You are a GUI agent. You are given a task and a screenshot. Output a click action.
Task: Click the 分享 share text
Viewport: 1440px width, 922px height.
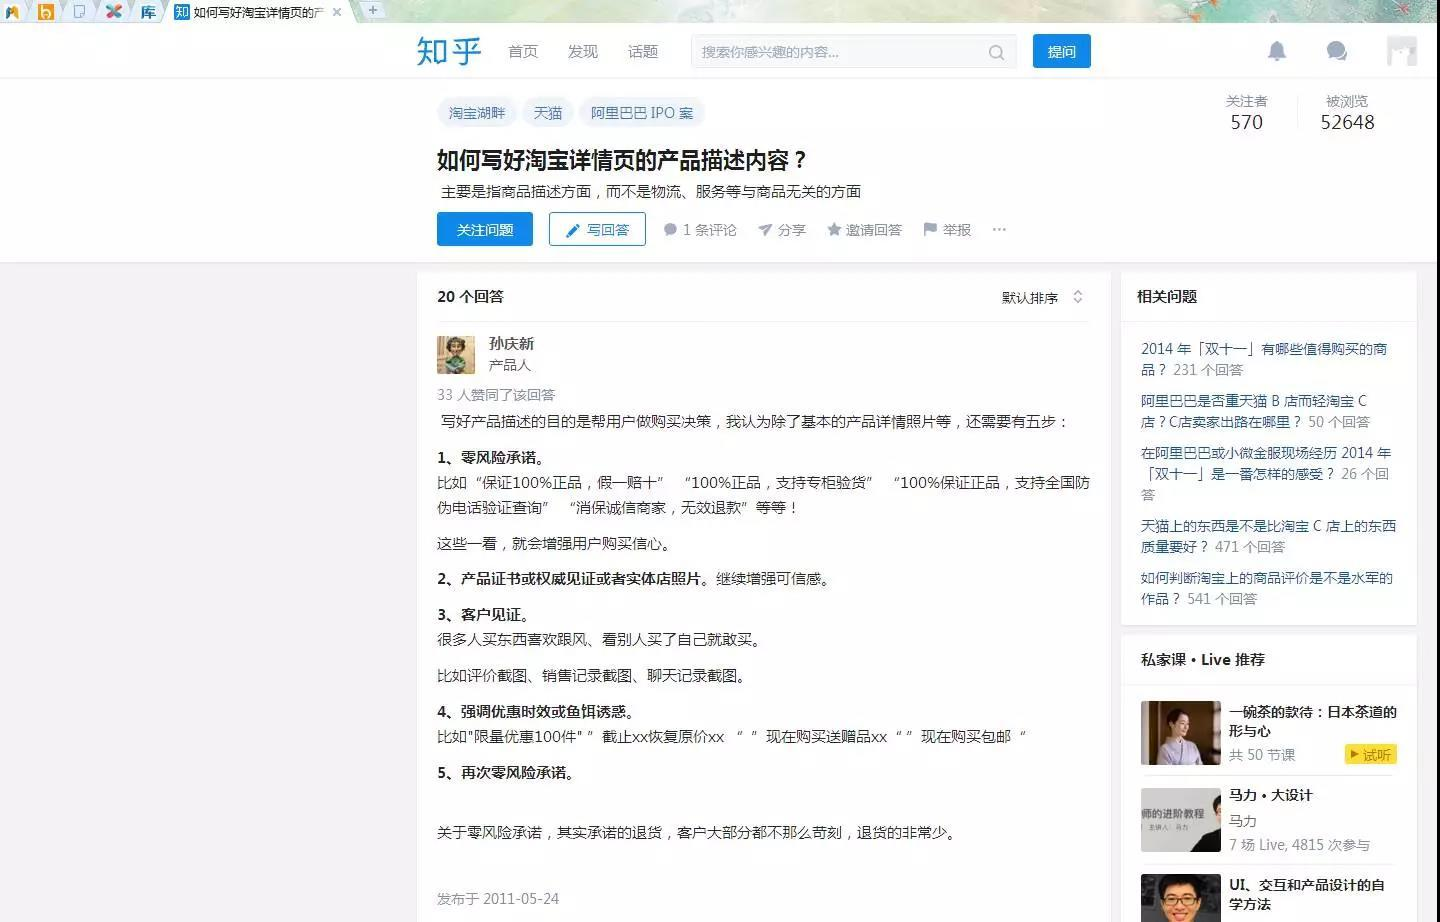(x=792, y=230)
